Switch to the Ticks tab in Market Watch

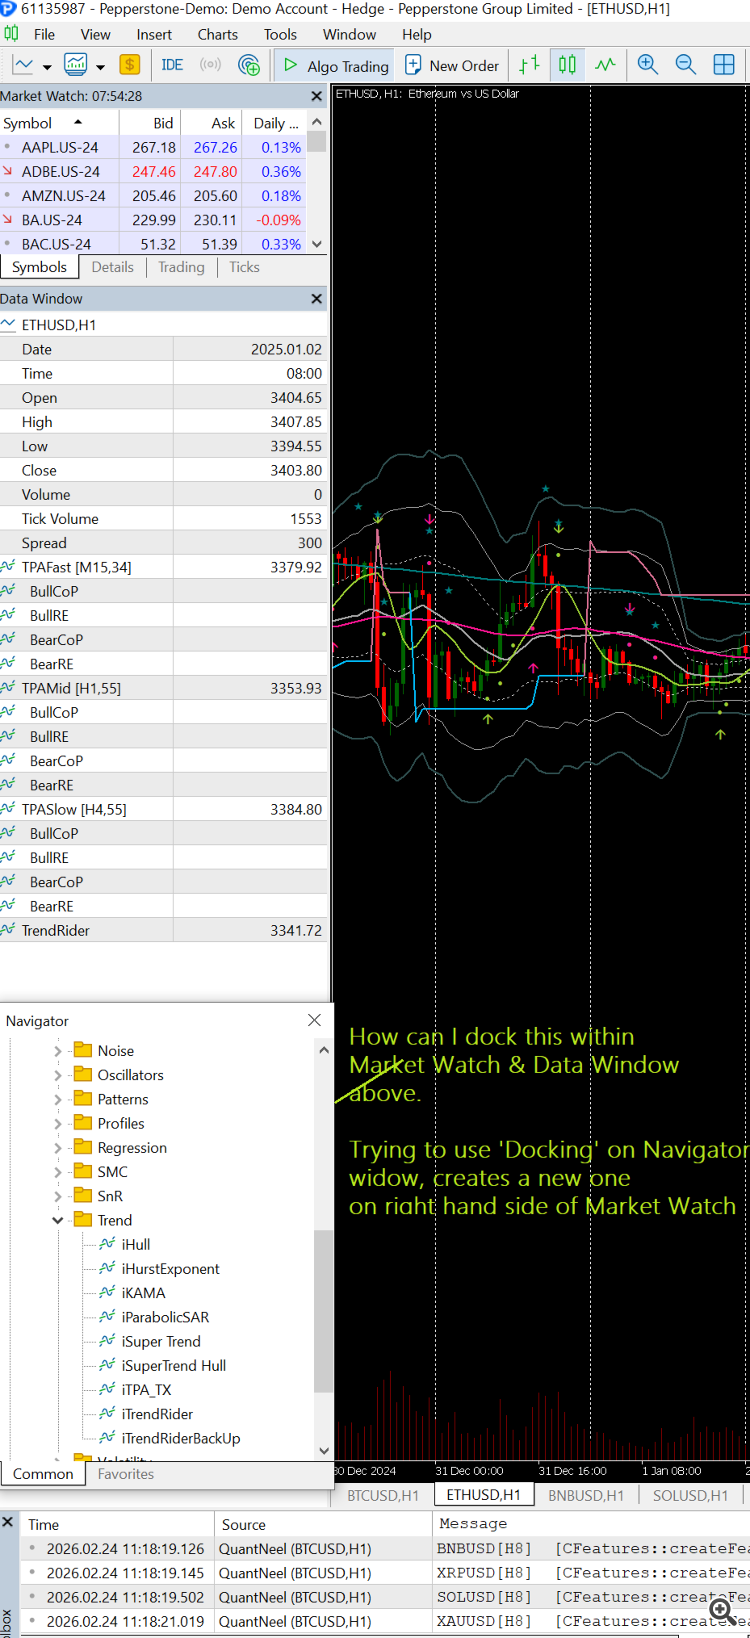[x=244, y=267]
